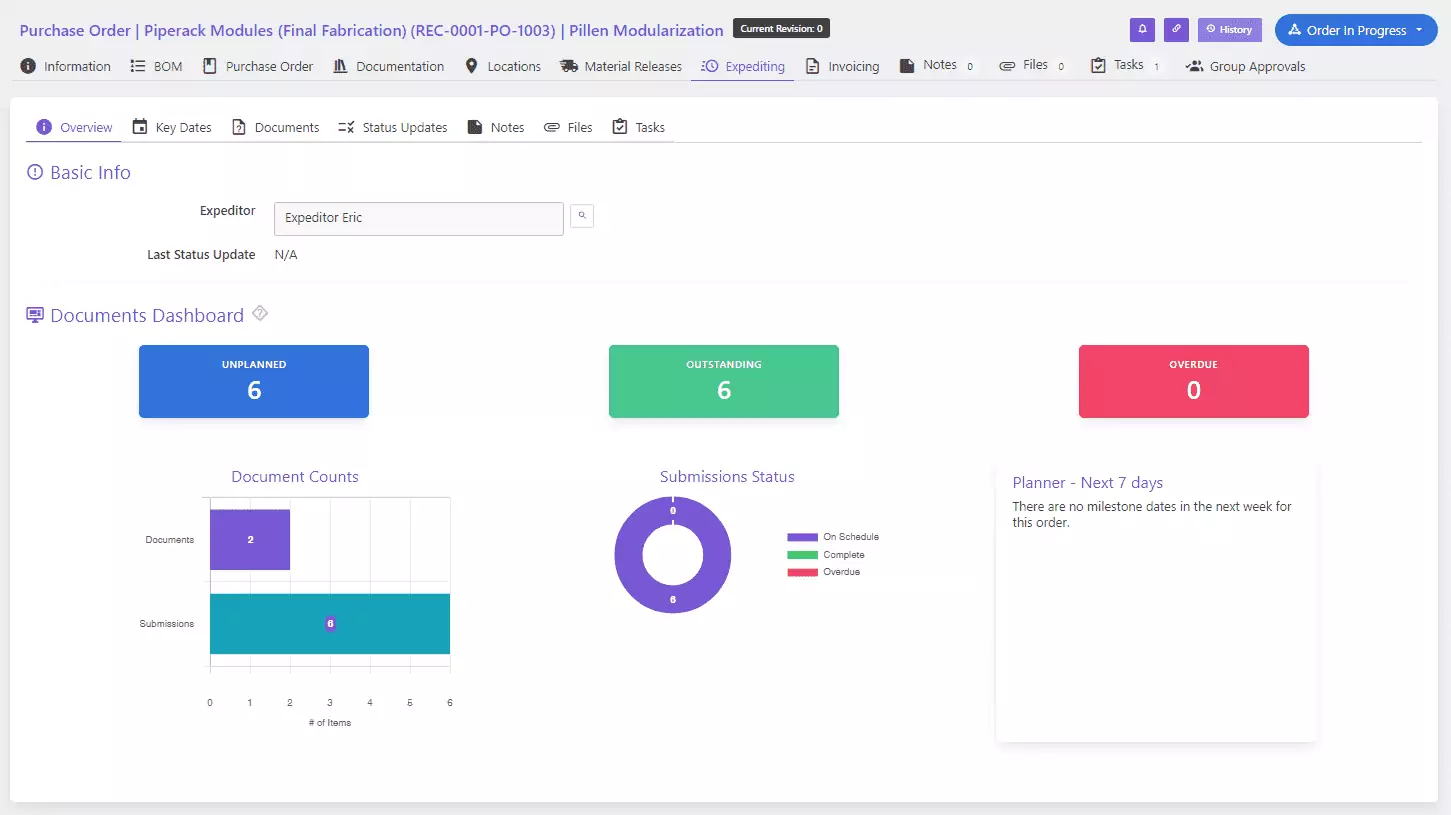Click the Locations map pin icon

471,66
